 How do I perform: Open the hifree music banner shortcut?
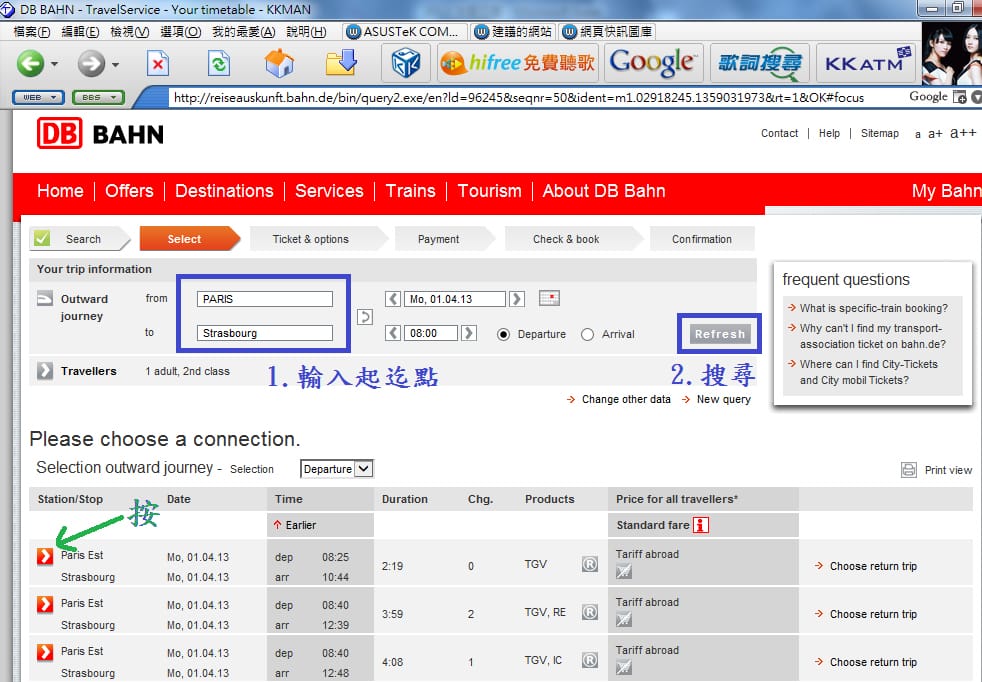tap(517, 63)
